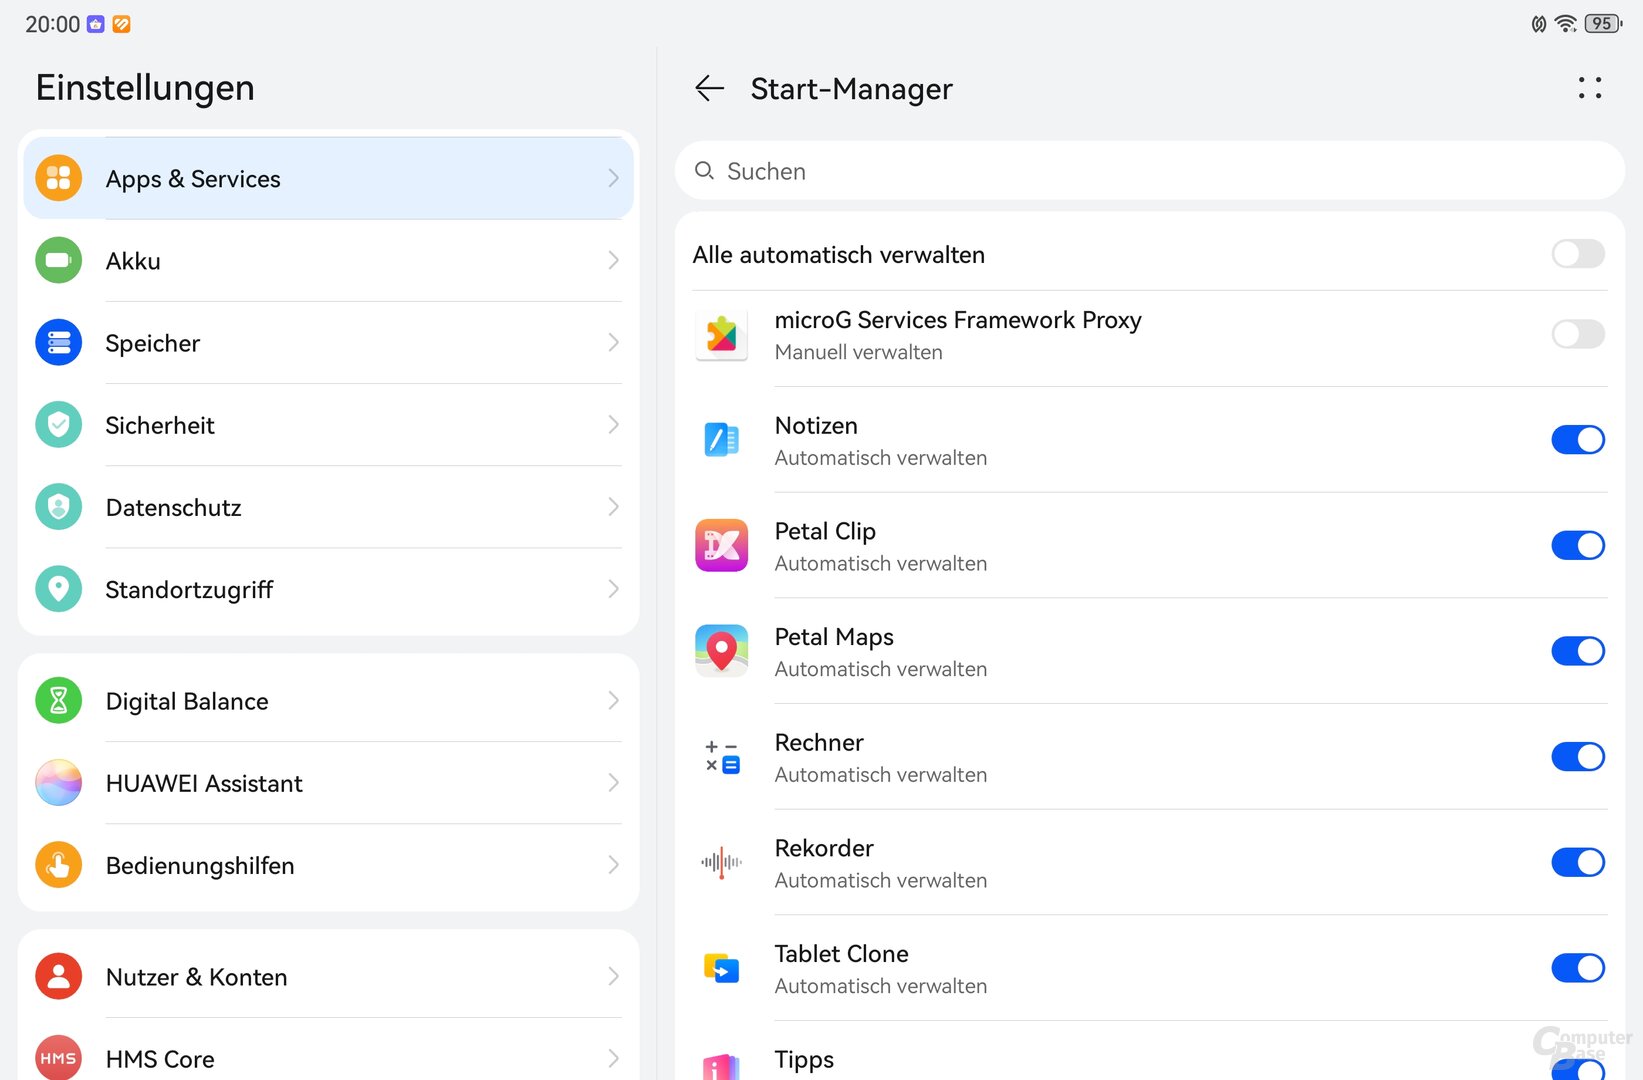Click the microG Services Framework Proxy app icon
This screenshot has width=1643, height=1080.
coord(721,335)
